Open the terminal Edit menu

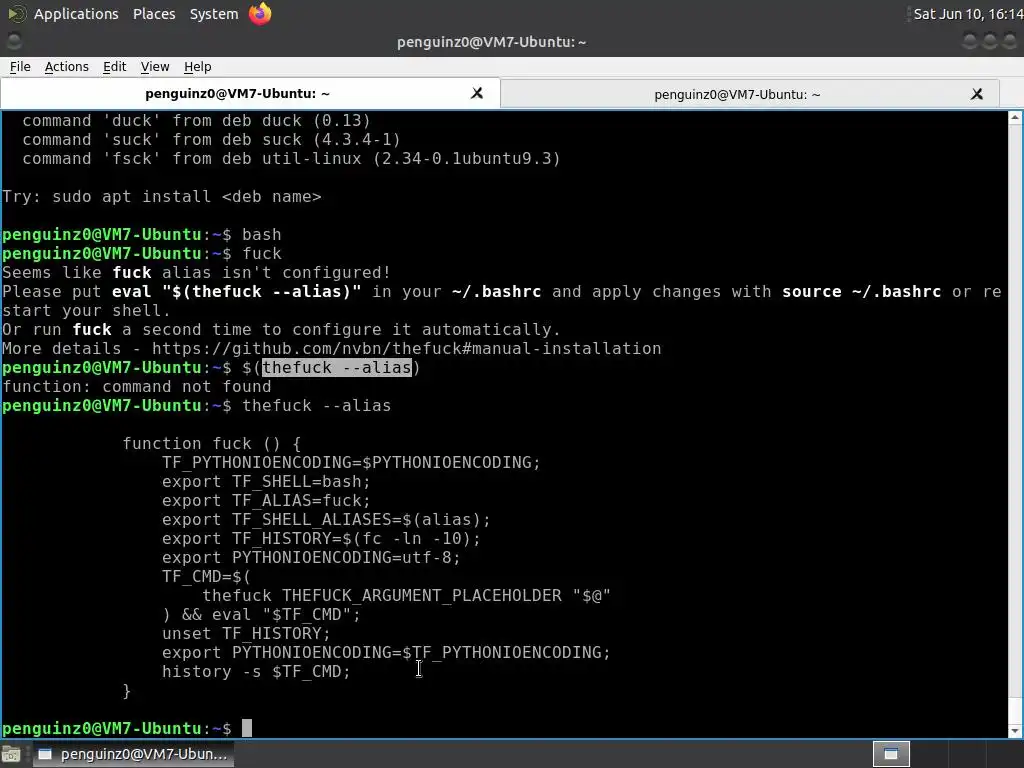click(114, 67)
